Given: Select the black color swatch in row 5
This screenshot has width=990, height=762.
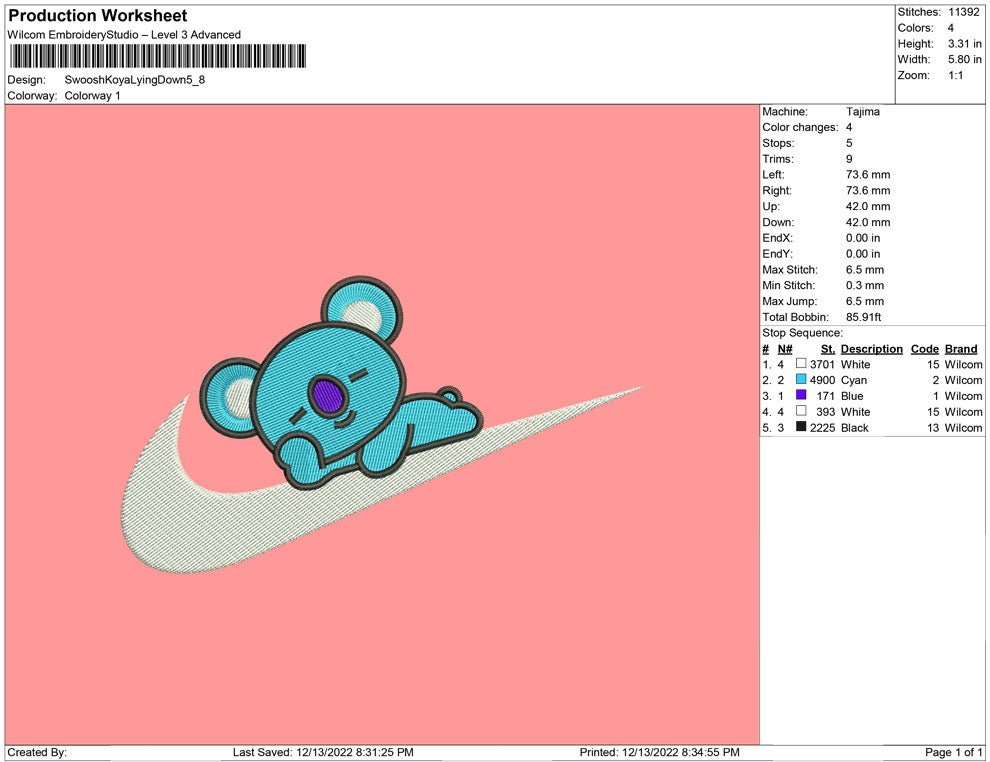Looking at the screenshot, I should pos(801,427).
